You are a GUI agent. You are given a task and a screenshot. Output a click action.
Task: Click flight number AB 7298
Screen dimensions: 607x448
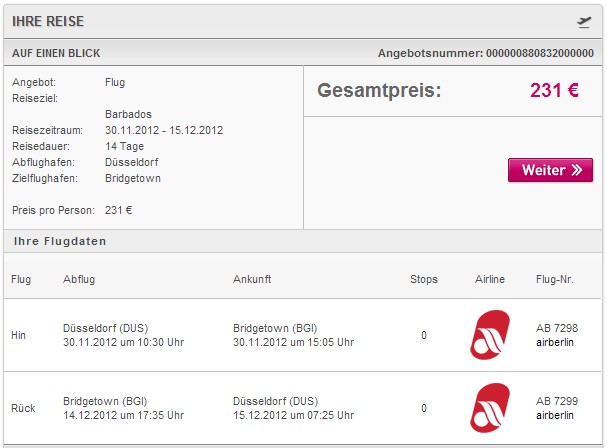tap(557, 328)
